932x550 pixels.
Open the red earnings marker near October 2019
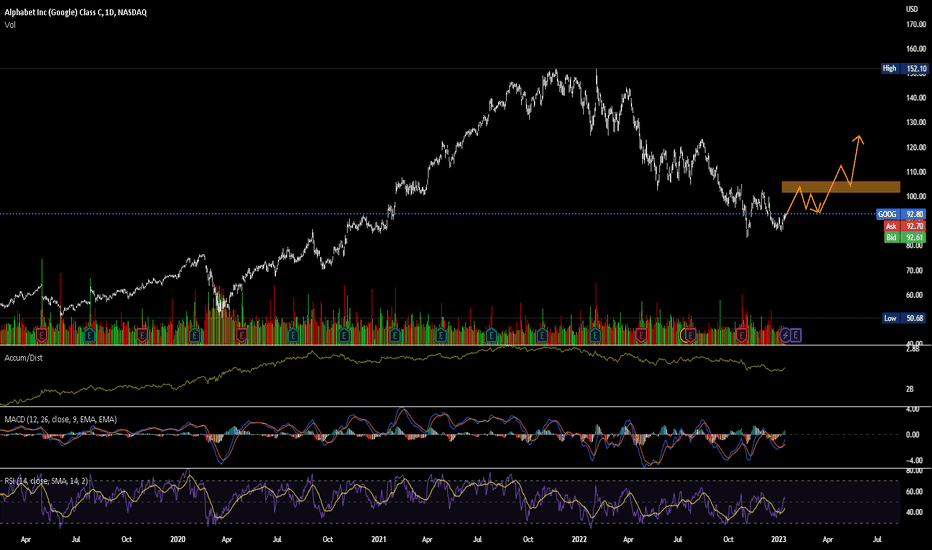(142, 335)
